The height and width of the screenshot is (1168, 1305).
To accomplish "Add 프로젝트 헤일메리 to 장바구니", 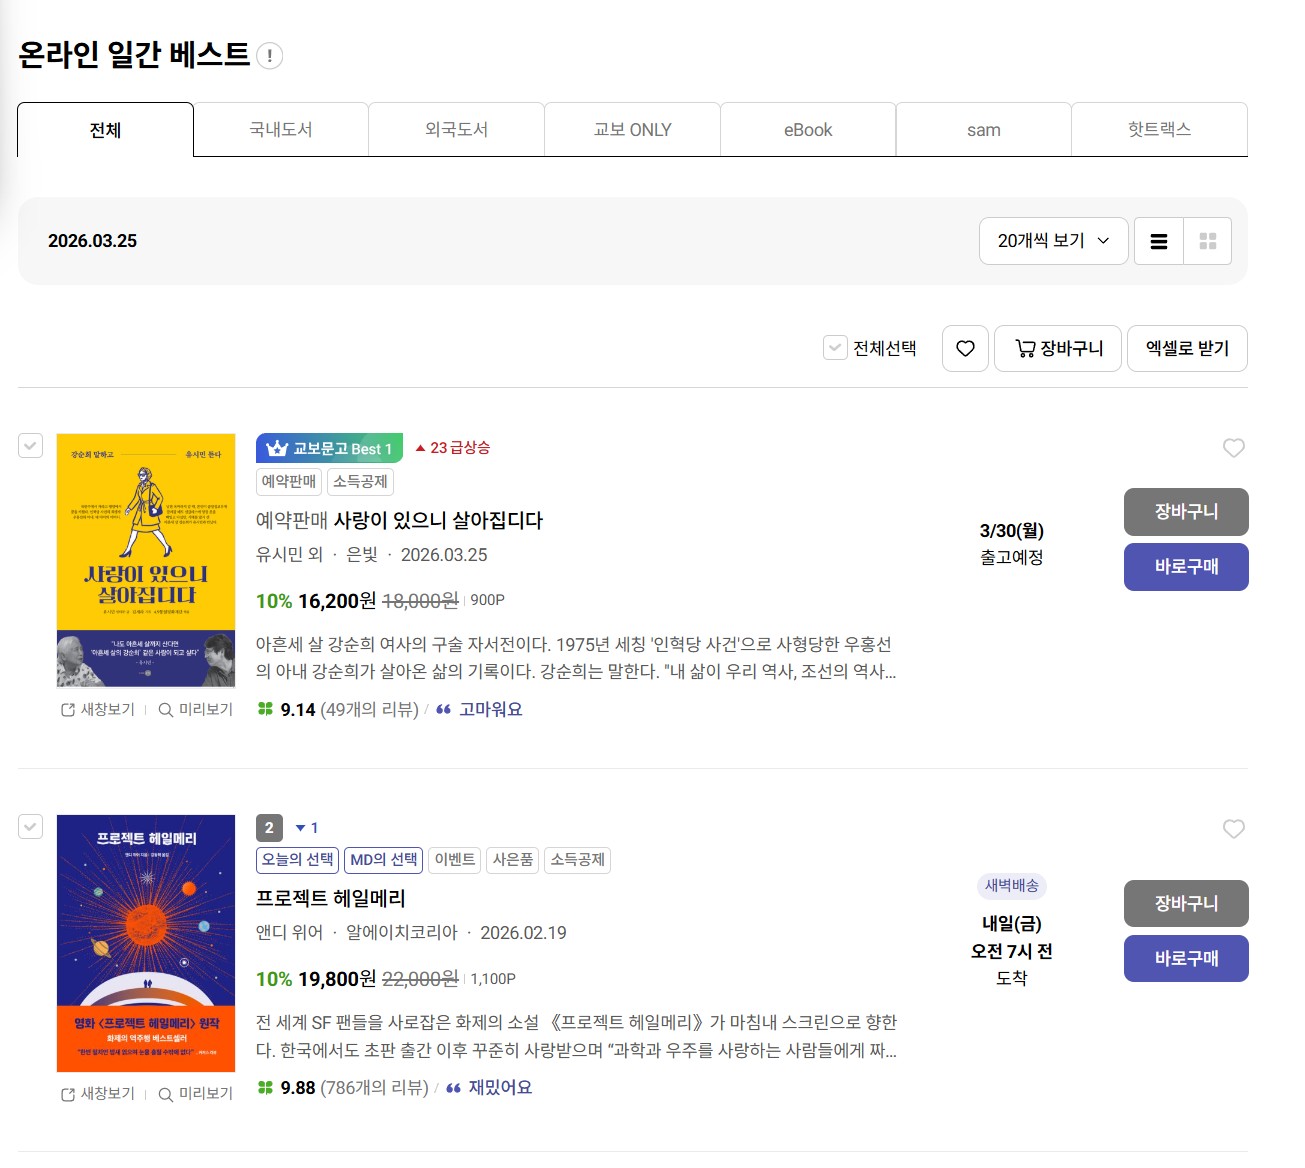I will pos(1186,904).
